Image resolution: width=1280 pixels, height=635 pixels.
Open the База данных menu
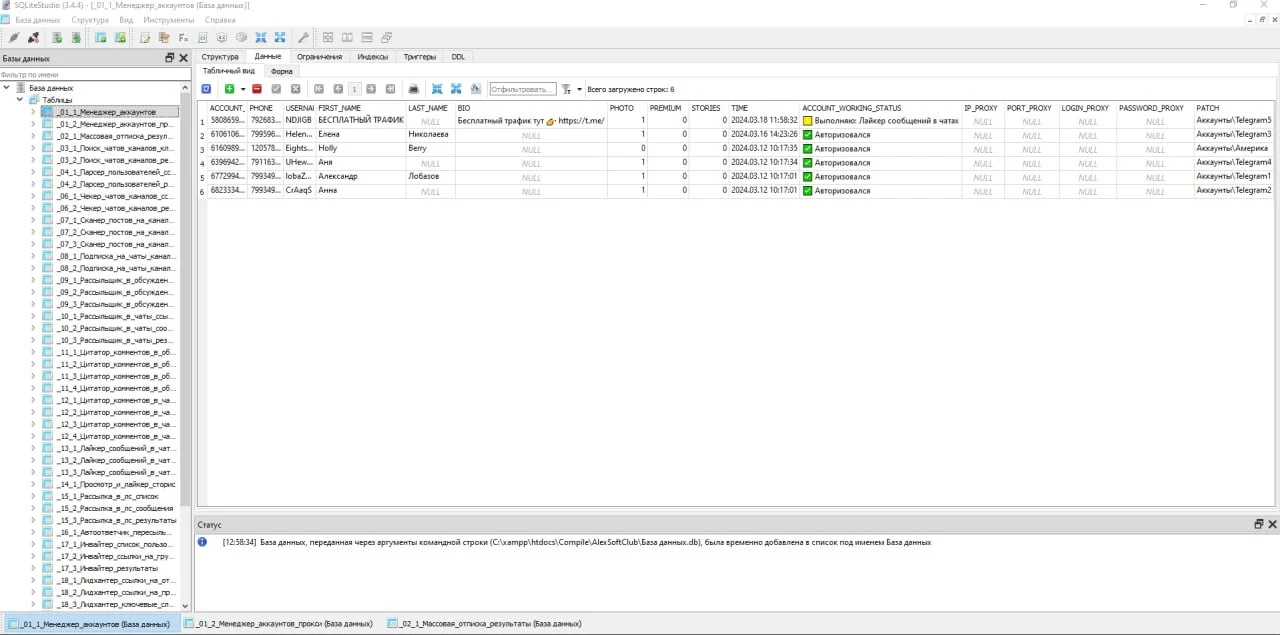[x=37, y=20]
